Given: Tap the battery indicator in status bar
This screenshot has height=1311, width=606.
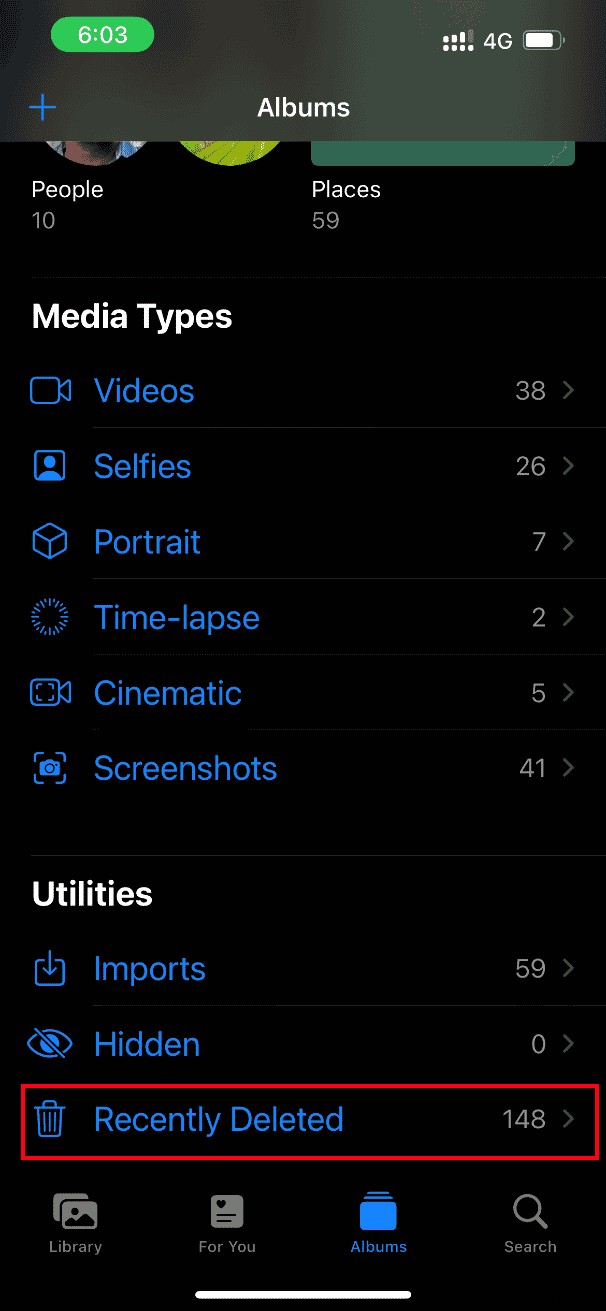Looking at the screenshot, I should [x=544, y=41].
